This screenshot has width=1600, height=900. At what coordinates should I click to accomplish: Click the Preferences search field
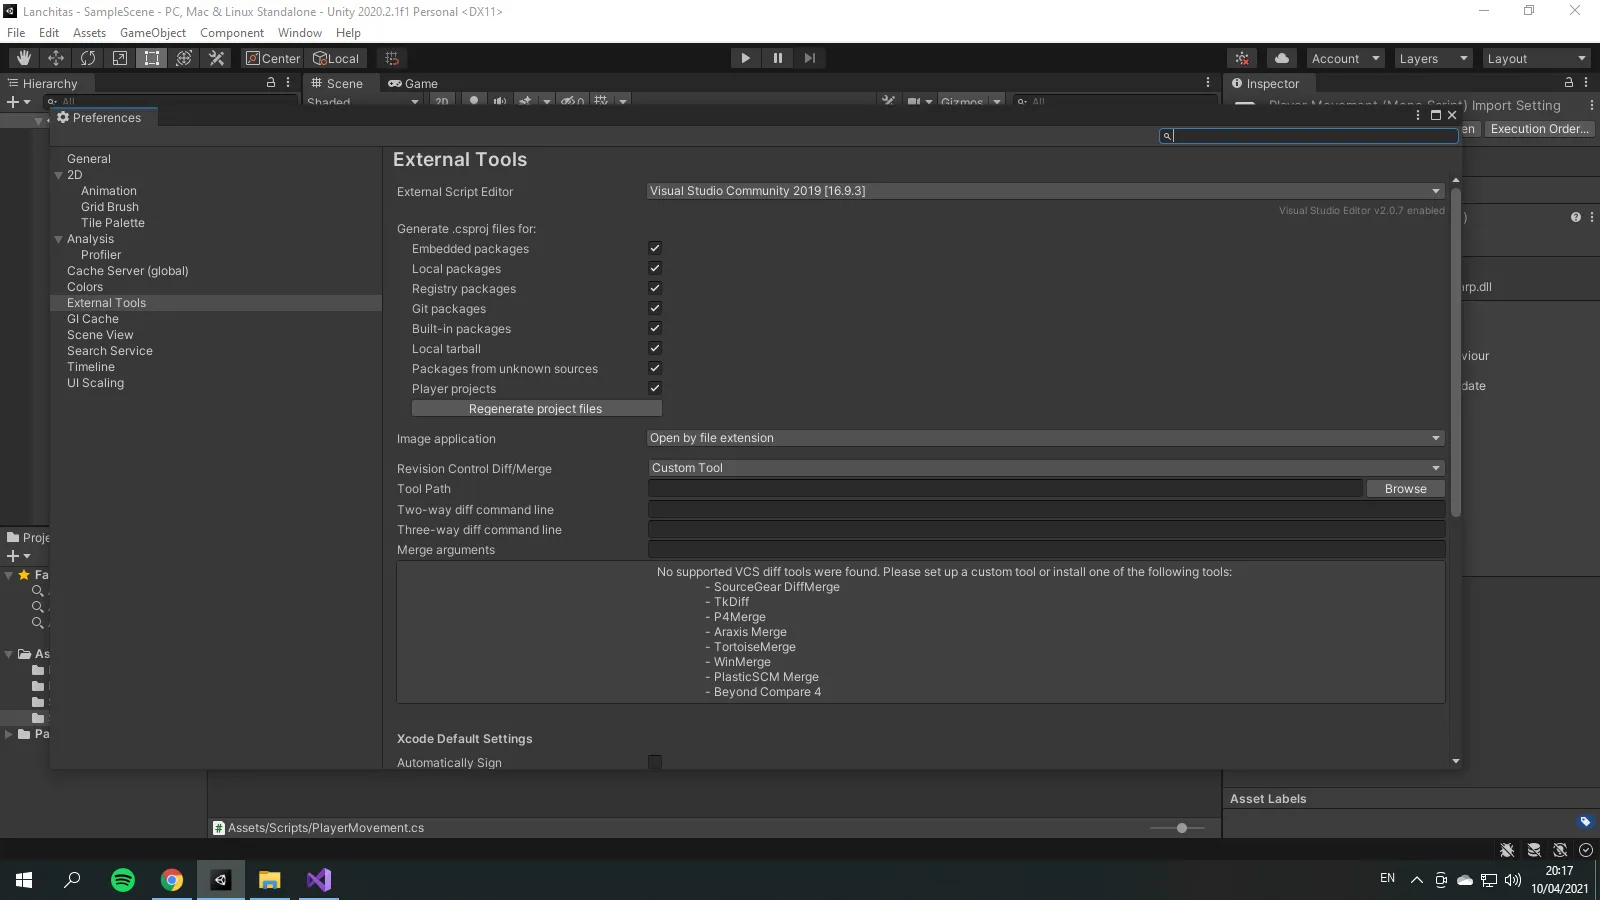pyautogui.click(x=1309, y=136)
